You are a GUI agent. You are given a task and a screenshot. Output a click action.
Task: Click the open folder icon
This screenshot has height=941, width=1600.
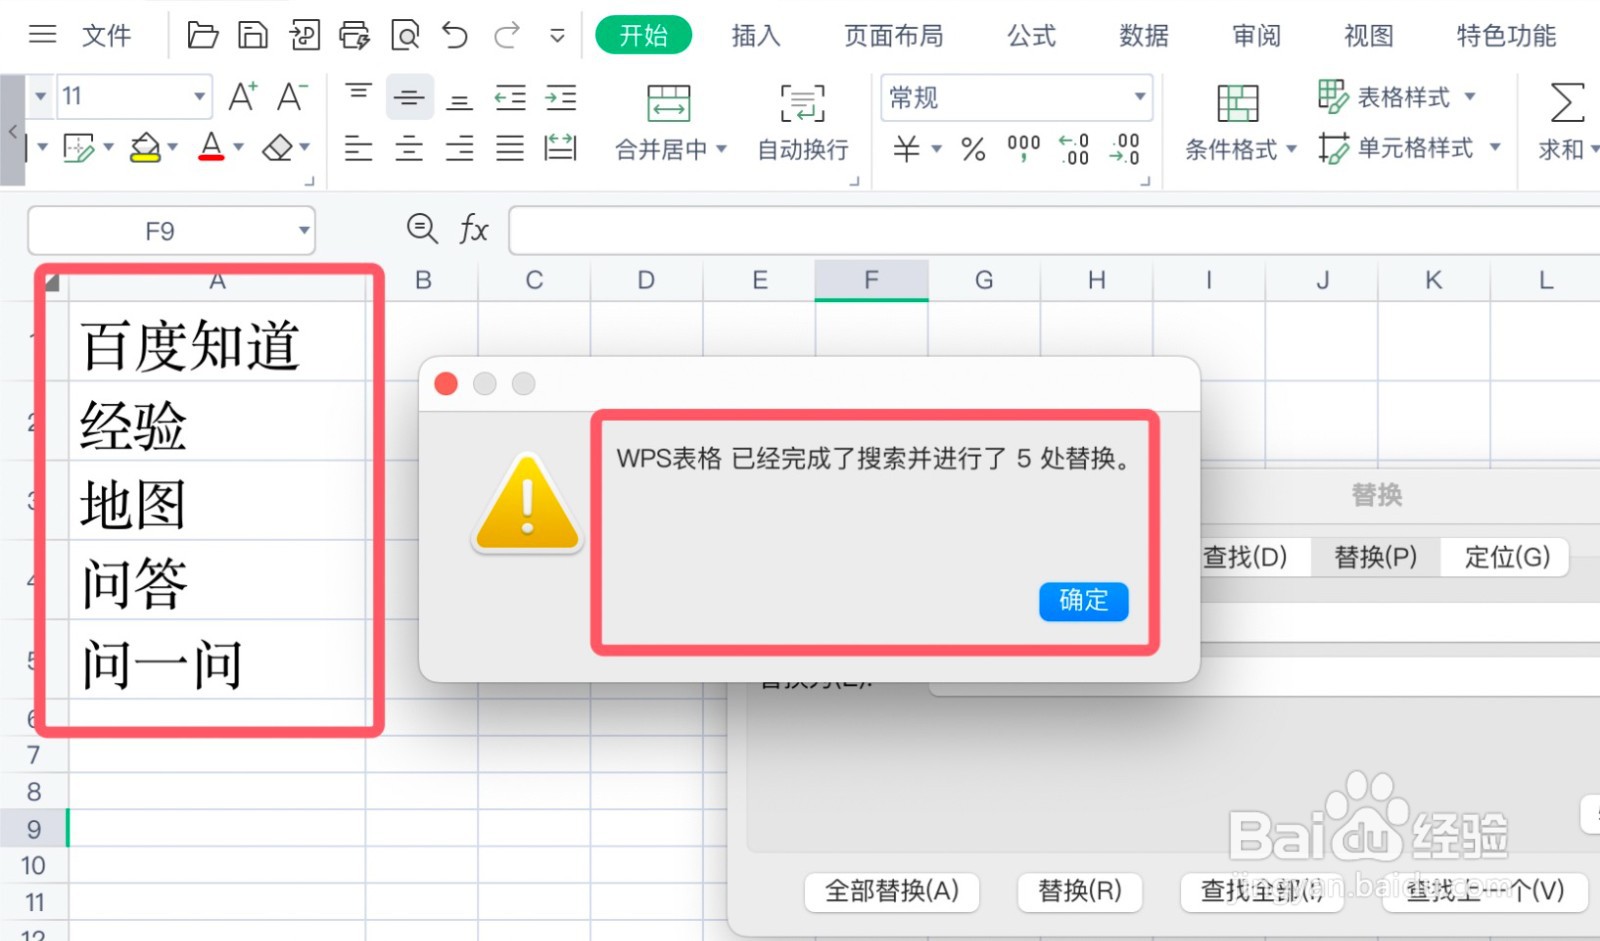203,36
